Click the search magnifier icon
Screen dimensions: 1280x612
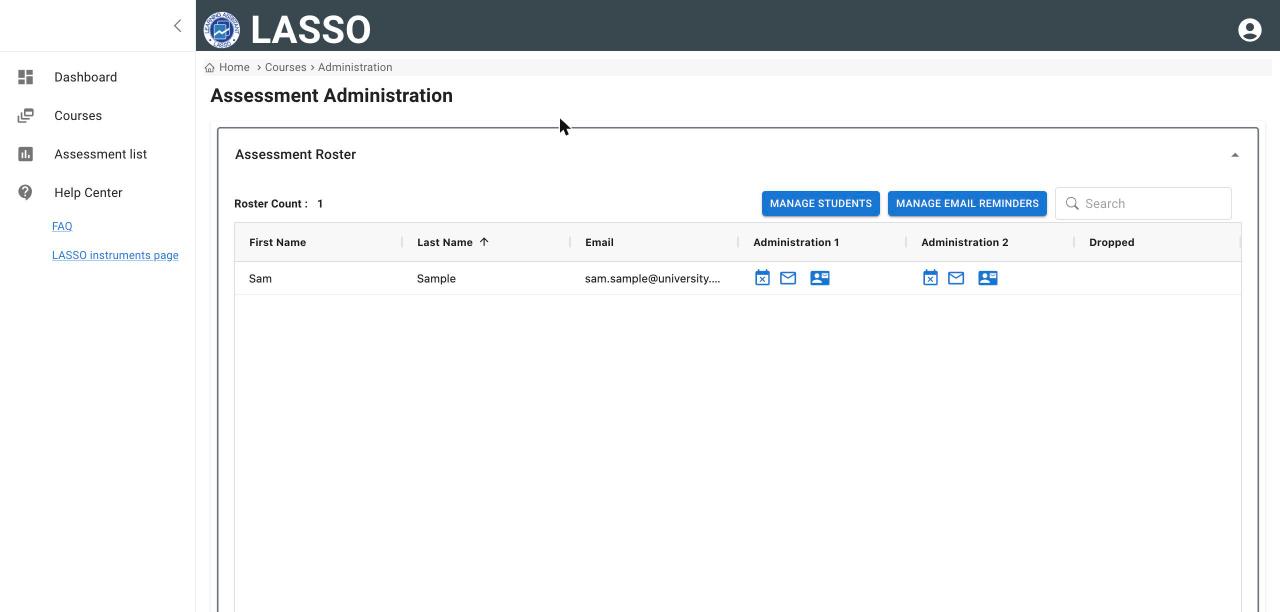coord(1072,204)
